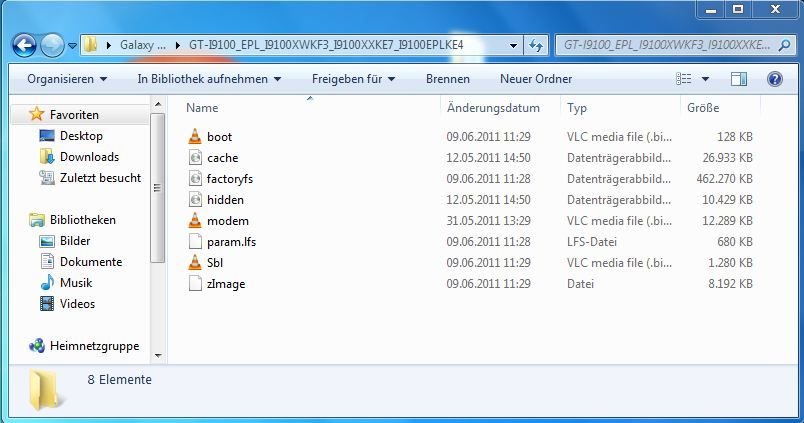Open the Downloads folder in Favoriten
Screen dimensions: 804x423
(89, 157)
